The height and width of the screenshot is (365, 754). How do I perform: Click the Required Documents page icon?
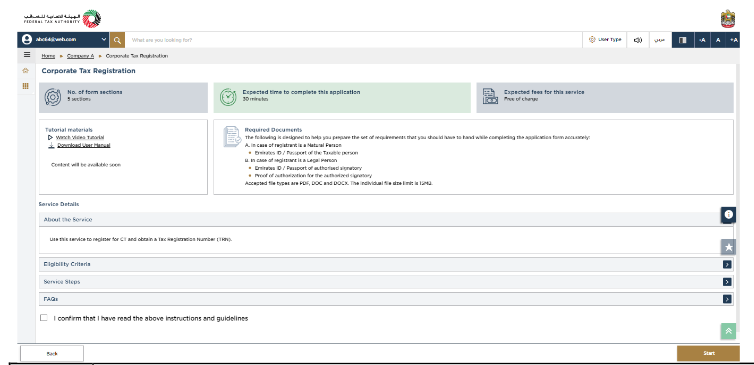232,137
